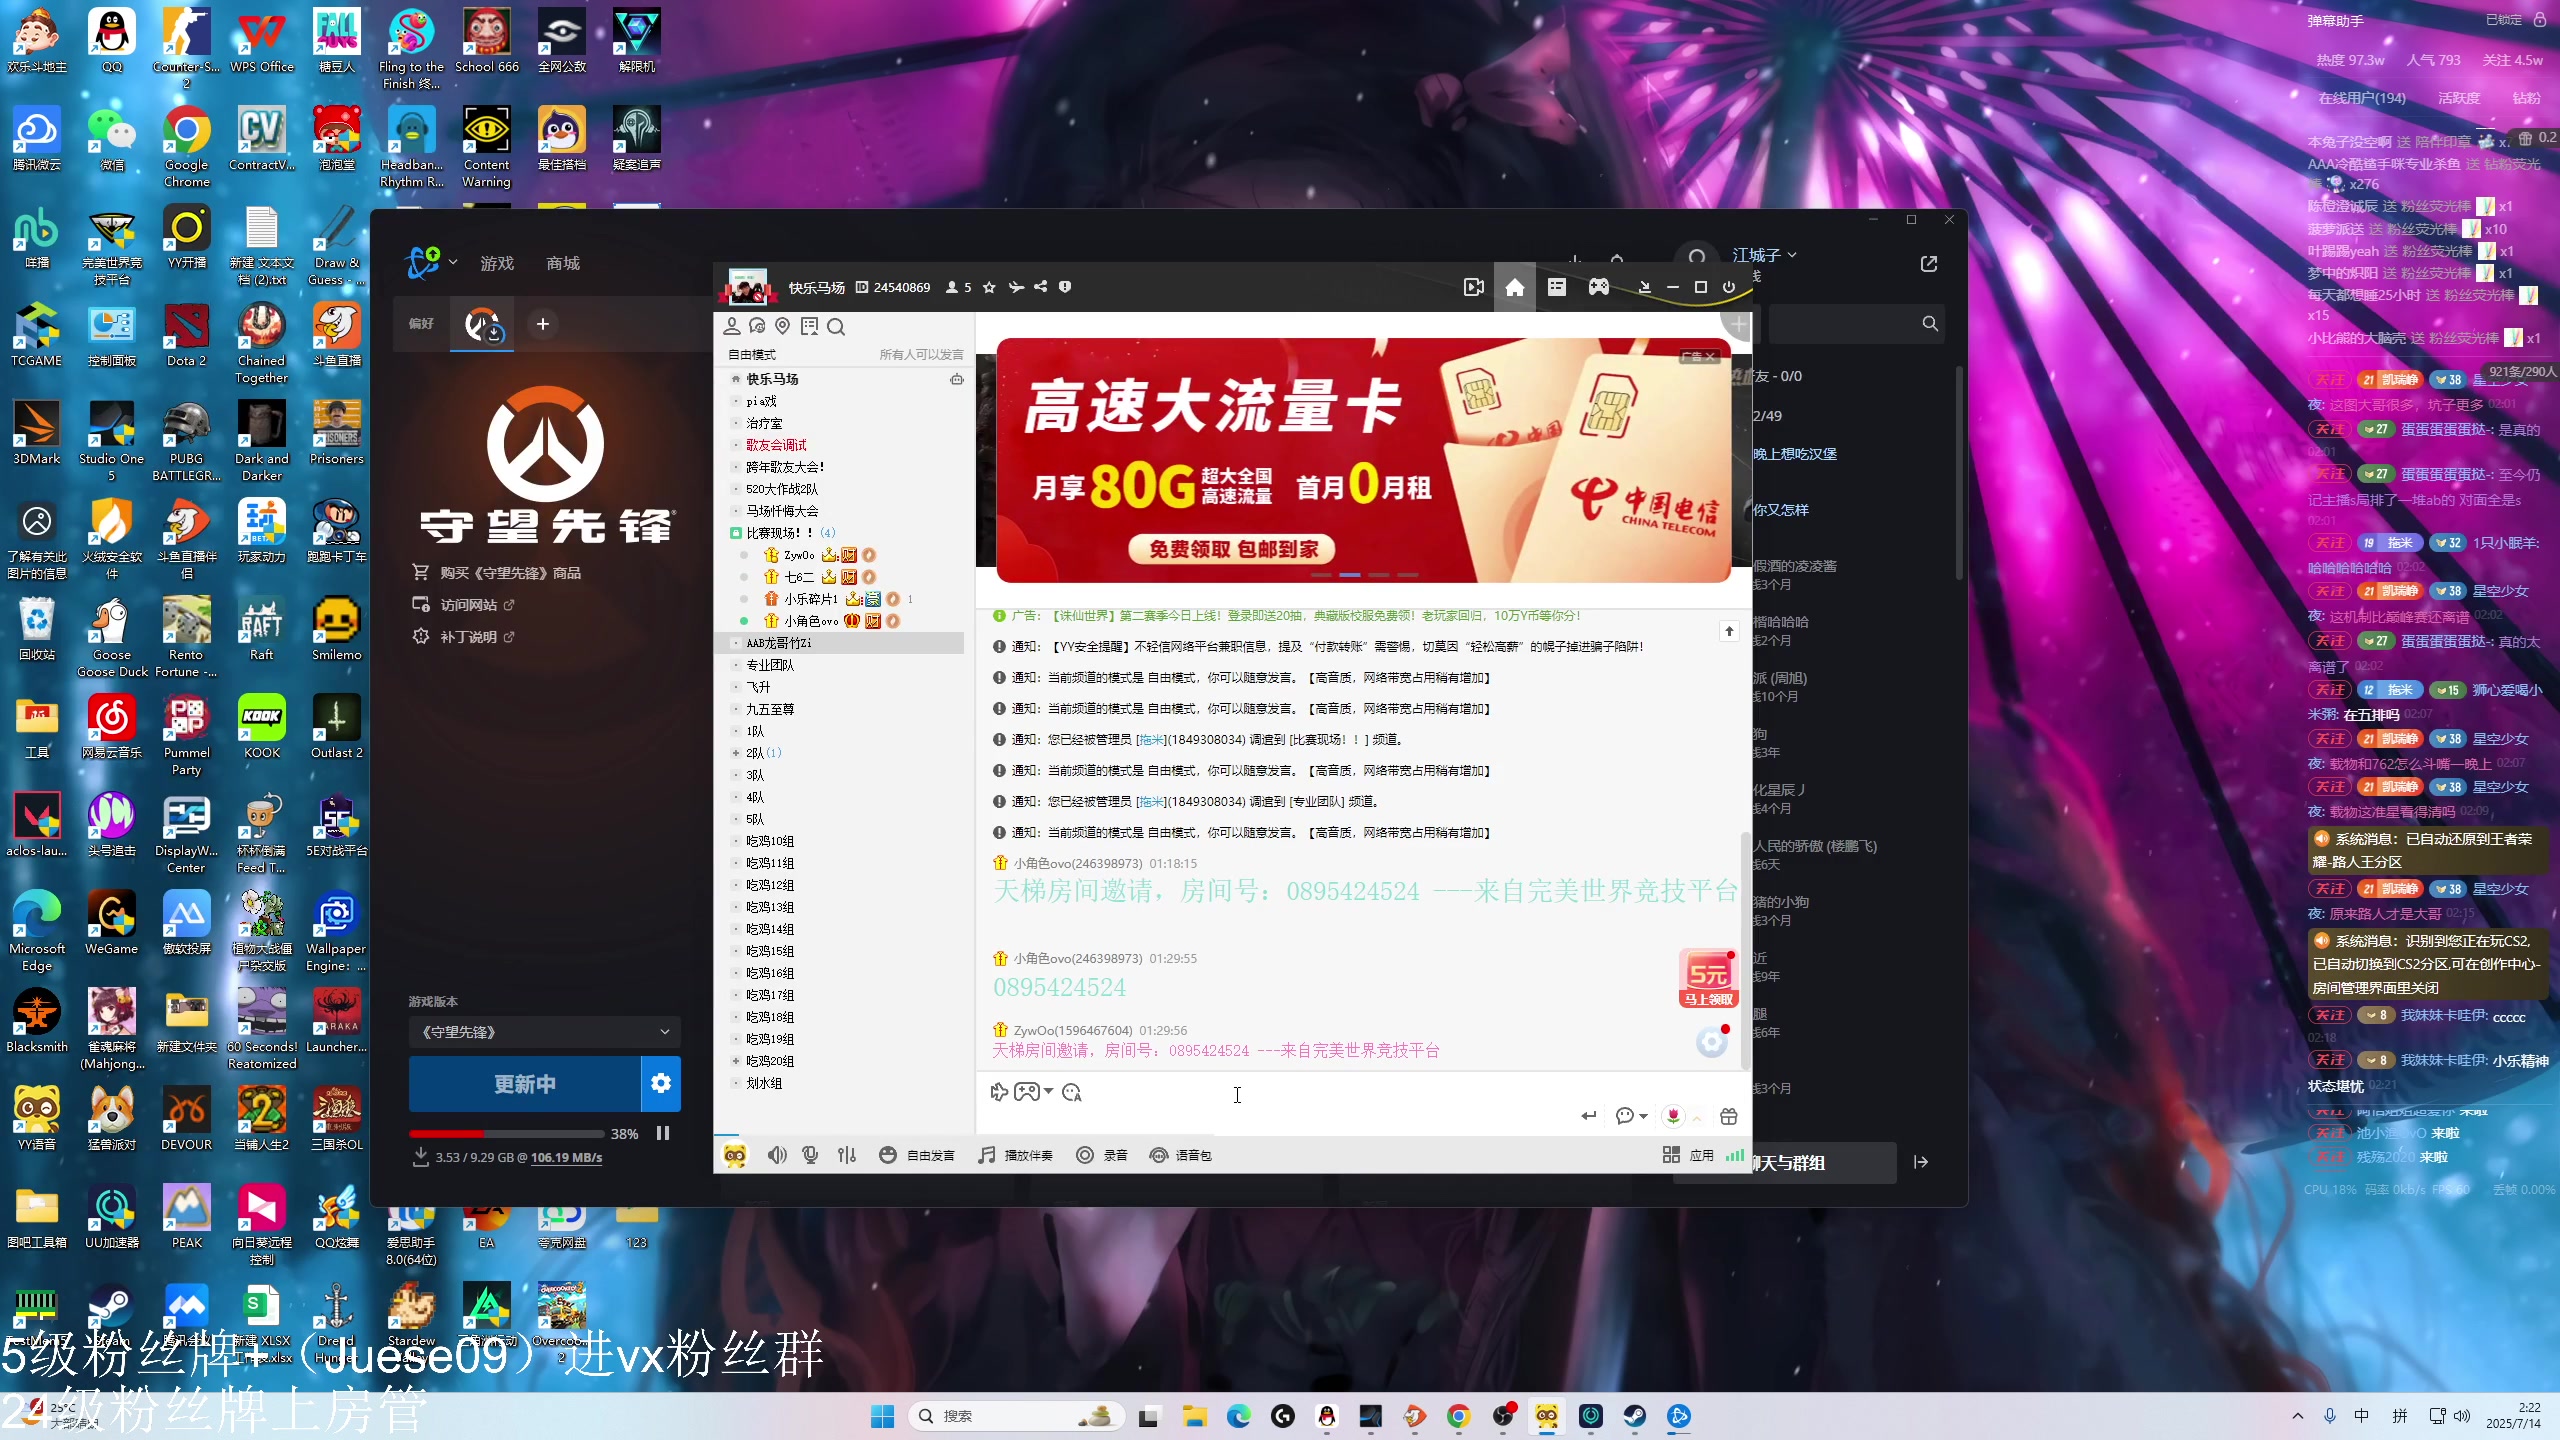Search channel members with magnifier icon

point(836,326)
